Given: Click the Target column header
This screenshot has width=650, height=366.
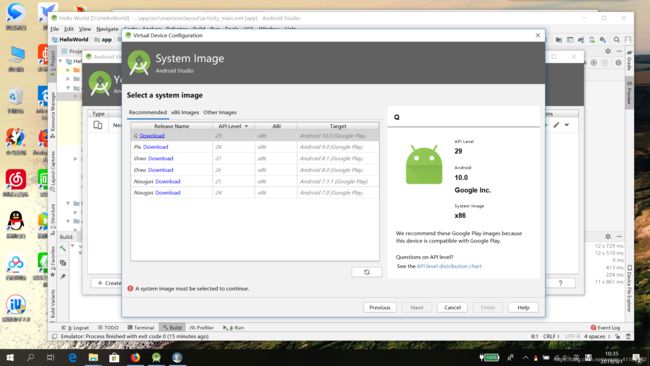Looking at the screenshot, I should [338, 126].
